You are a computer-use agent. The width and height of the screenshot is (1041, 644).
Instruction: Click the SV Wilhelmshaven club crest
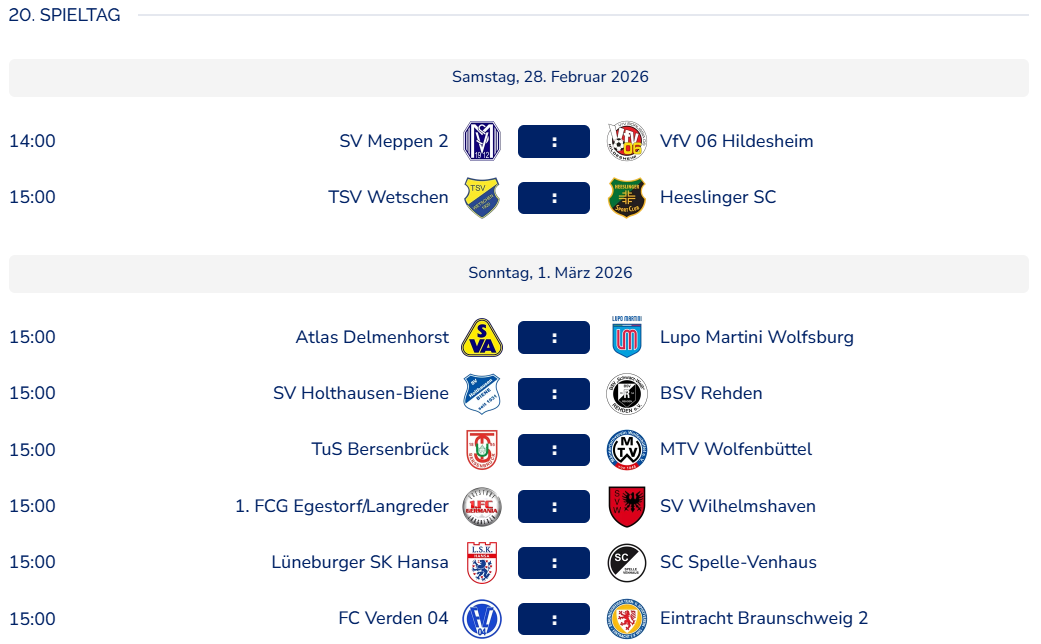627,506
